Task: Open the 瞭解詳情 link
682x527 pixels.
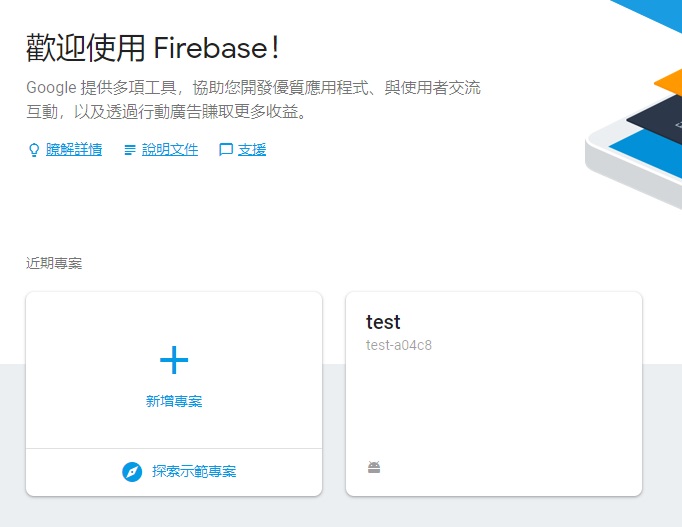Action: tap(74, 150)
